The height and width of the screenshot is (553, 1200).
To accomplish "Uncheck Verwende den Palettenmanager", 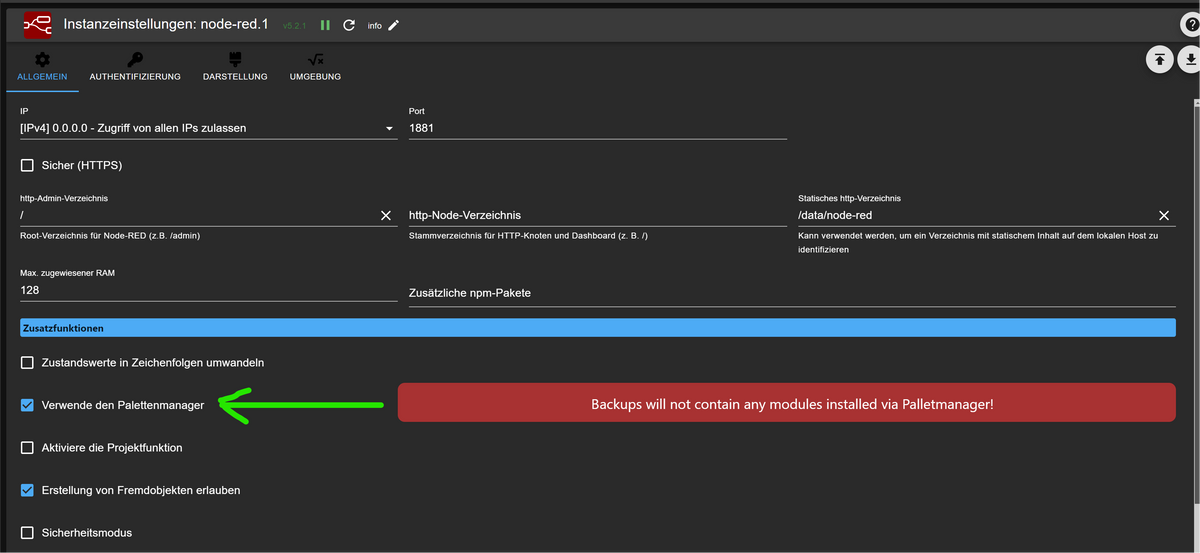I will (x=27, y=405).
